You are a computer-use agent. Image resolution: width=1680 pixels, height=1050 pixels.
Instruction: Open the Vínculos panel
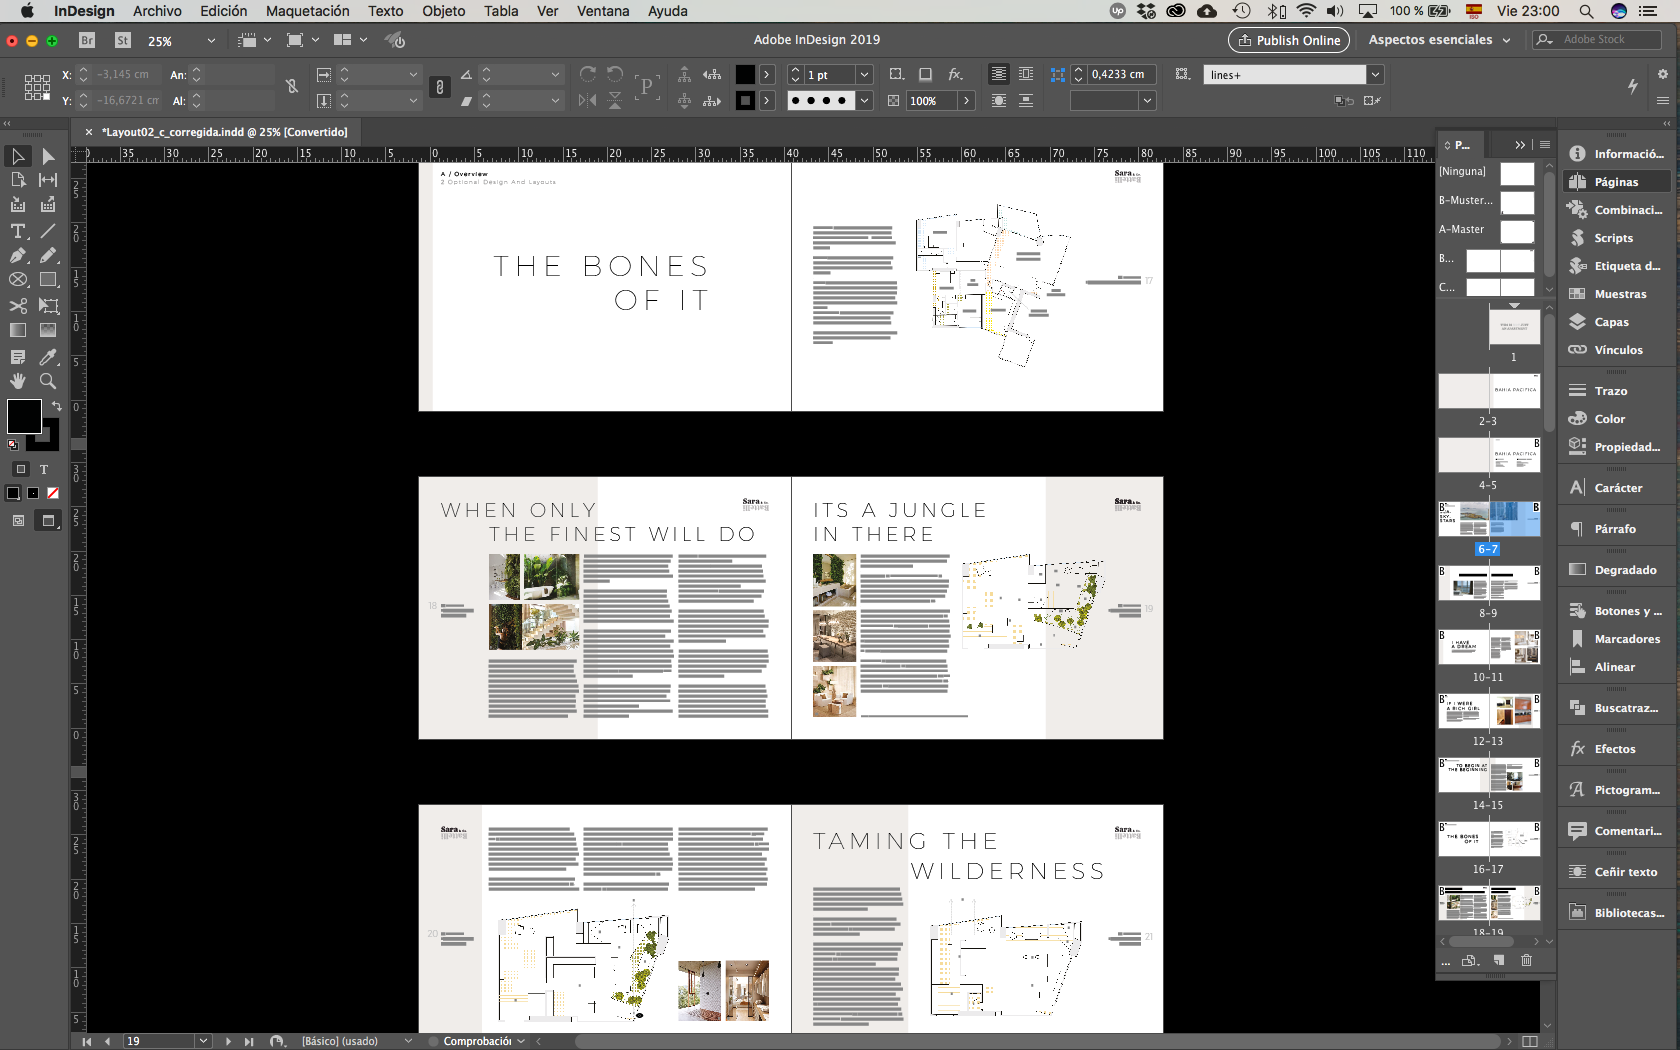(x=1618, y=350)
